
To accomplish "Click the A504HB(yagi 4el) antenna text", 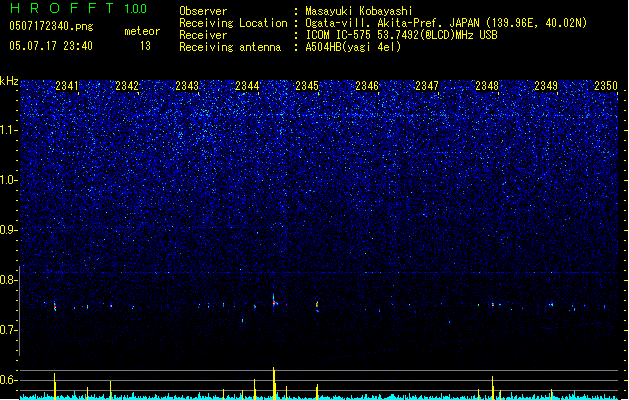I will tap(353, 47).
